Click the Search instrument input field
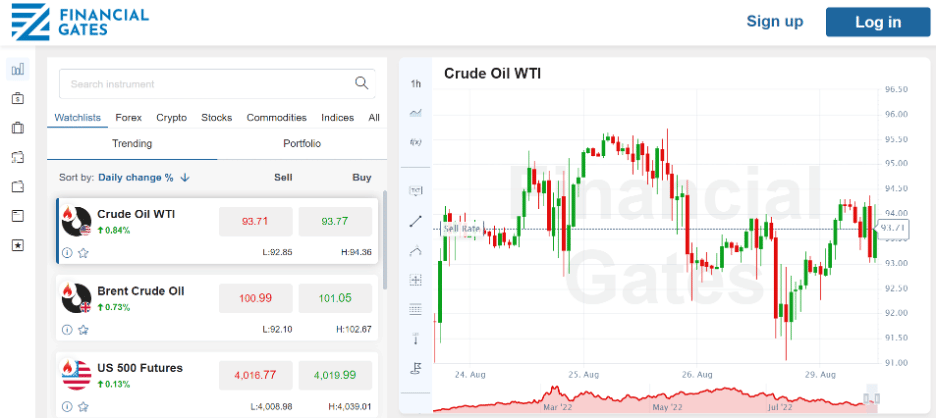936x418 pixels. (x=205, y=84)
